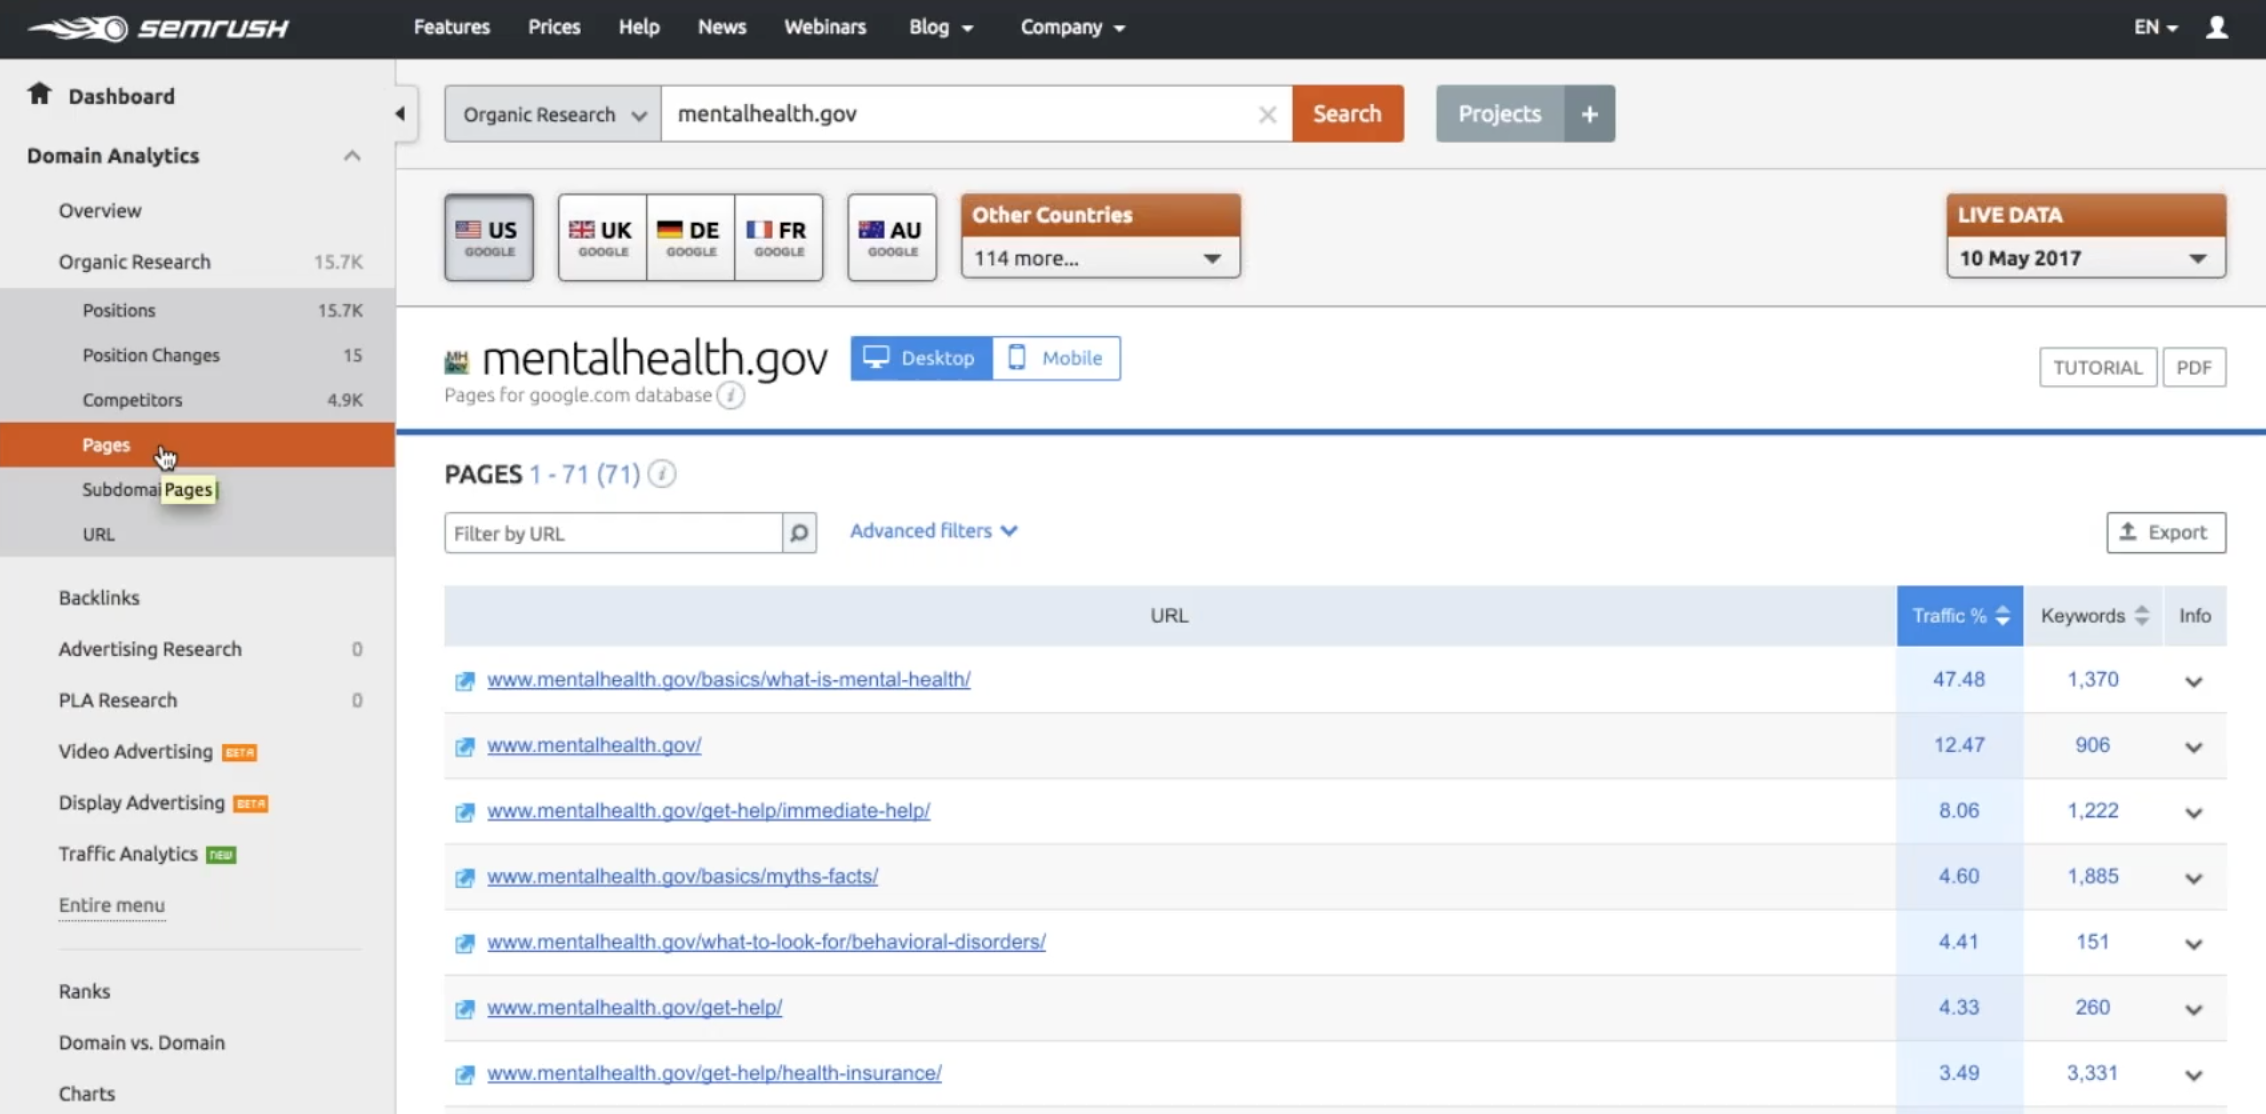Open Display Advertising in sidebar
The width and height of the screenshot is (2266, 1114).
[142, 803]
